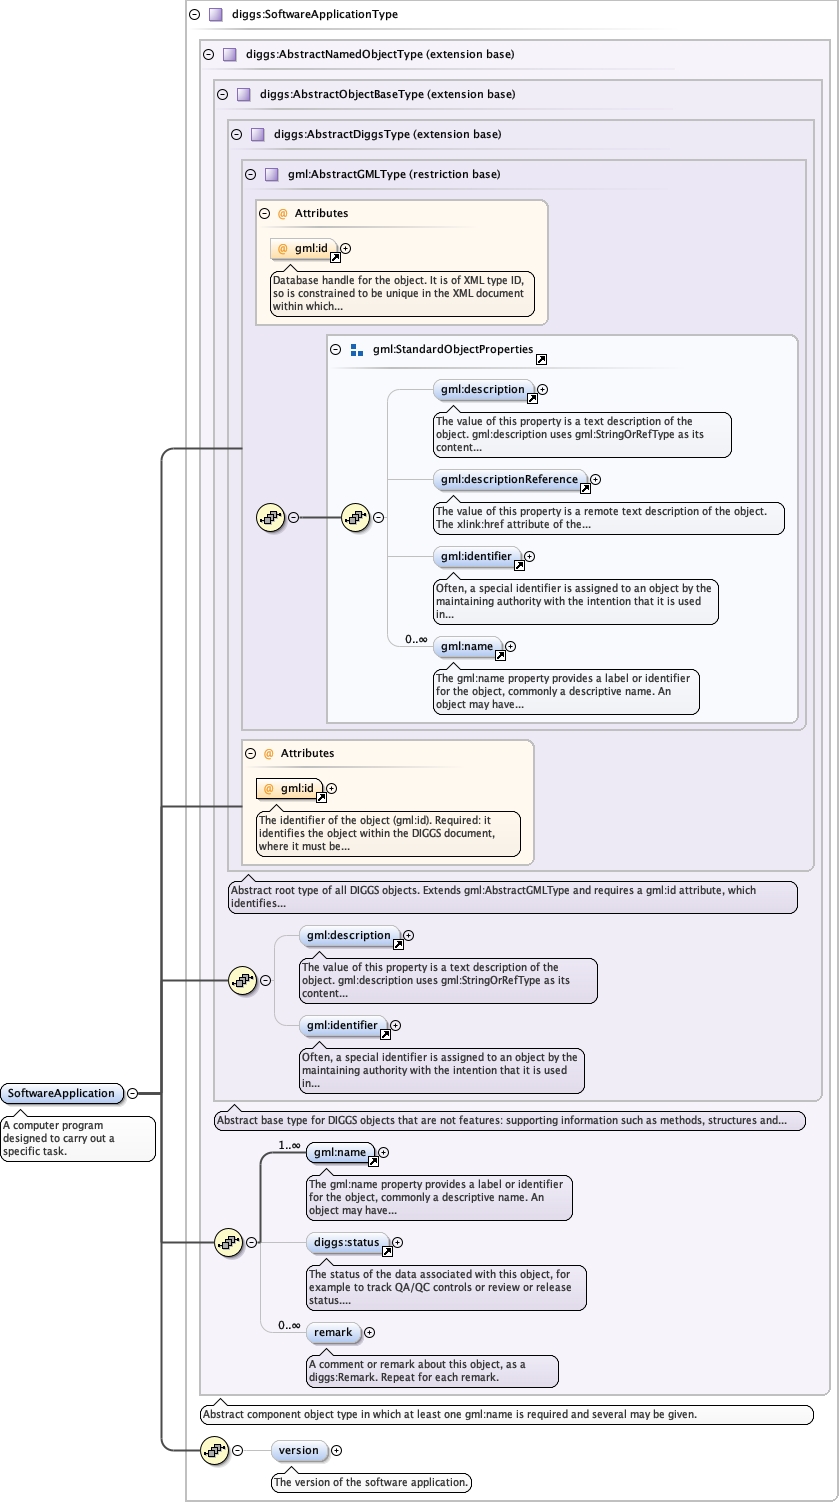The height and width of the screenshot is (1503, 840).
Task: Collapse diggs:AbstractDiggsType extension base
Action: point(236,134)
